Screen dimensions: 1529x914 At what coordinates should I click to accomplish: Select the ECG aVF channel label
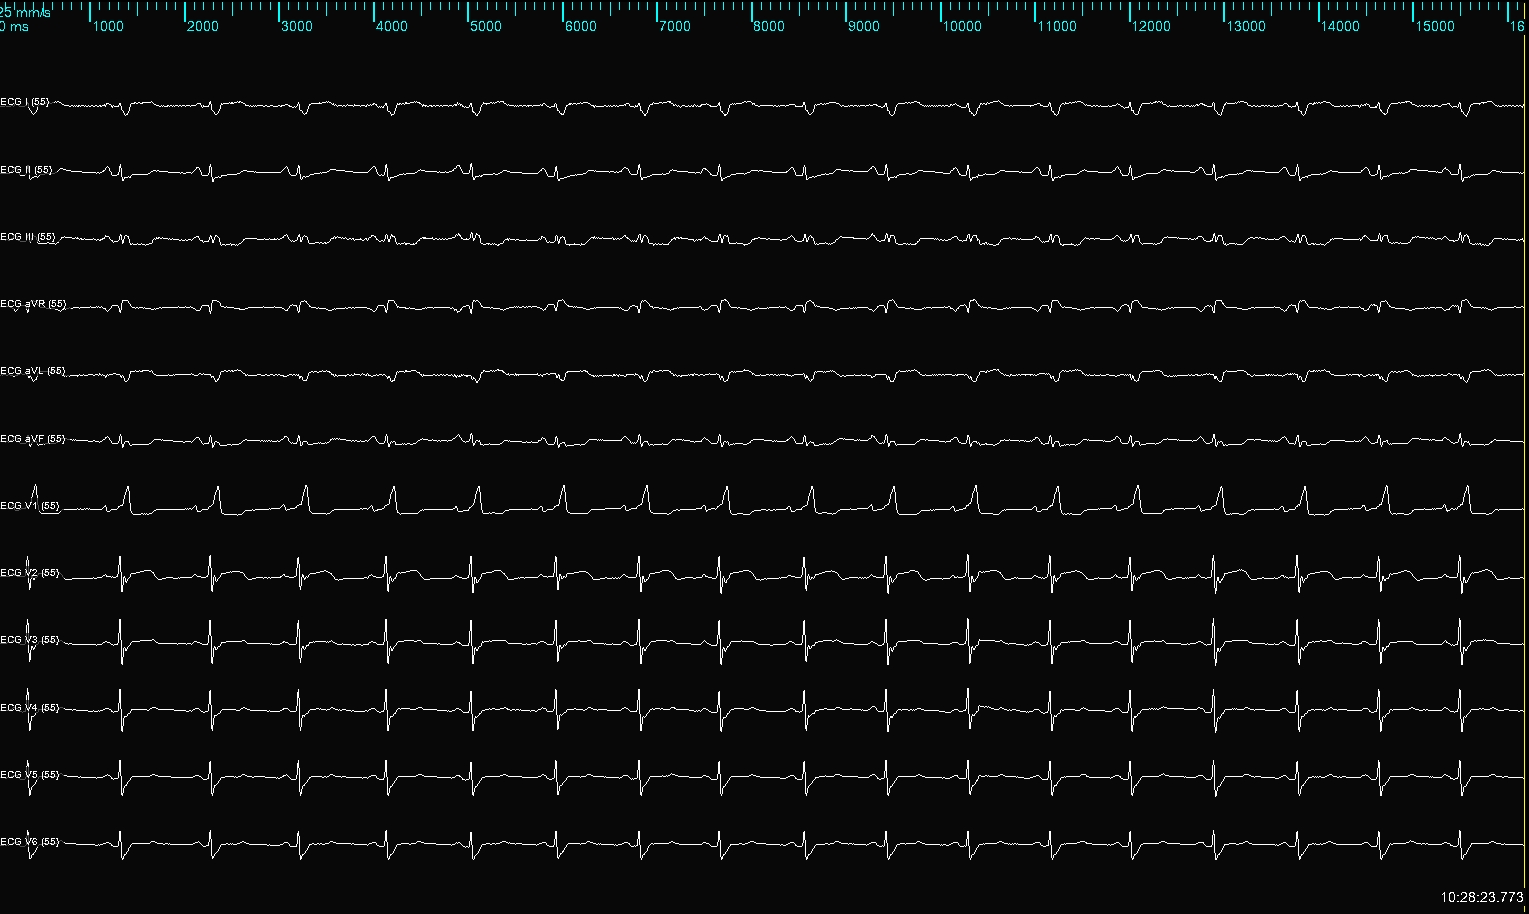(x=33, y=439)
